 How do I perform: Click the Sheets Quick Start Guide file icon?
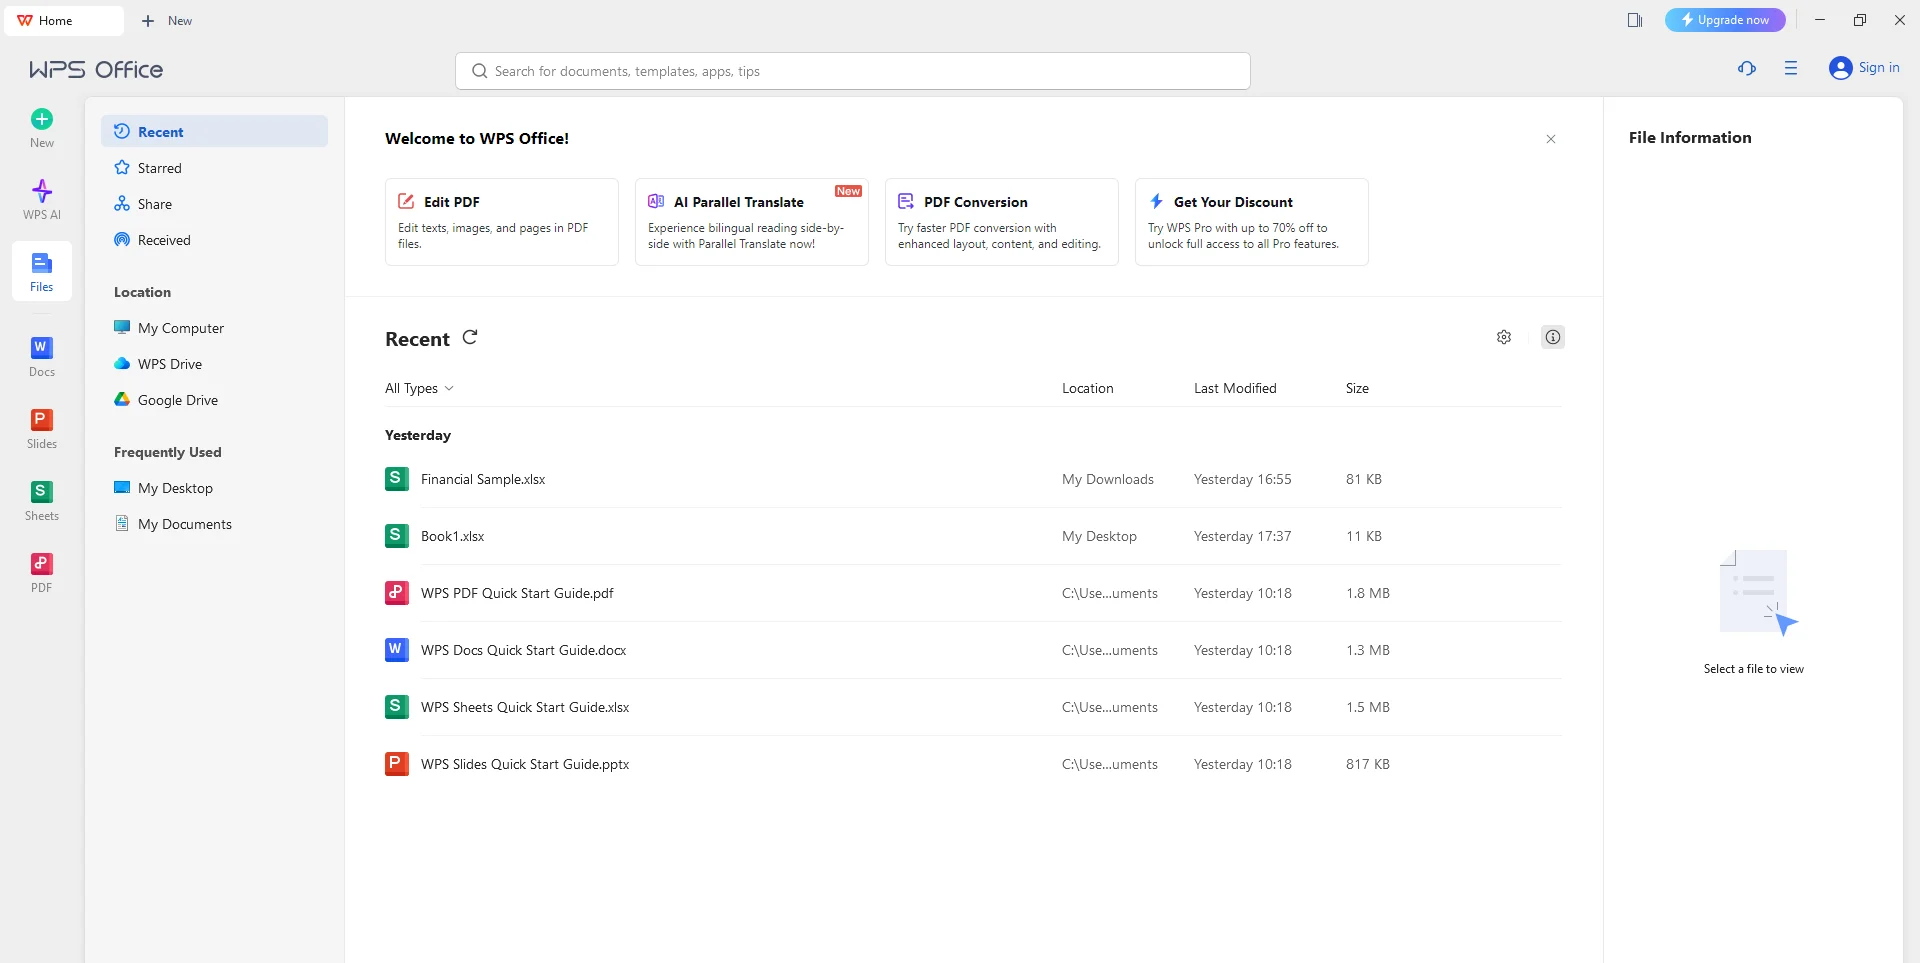tap(397, 707)
